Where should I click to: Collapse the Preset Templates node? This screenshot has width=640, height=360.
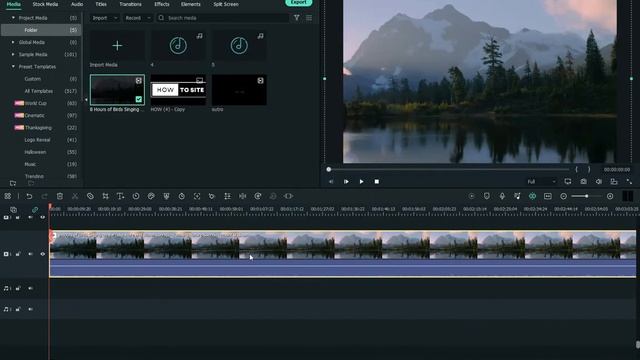13,67
